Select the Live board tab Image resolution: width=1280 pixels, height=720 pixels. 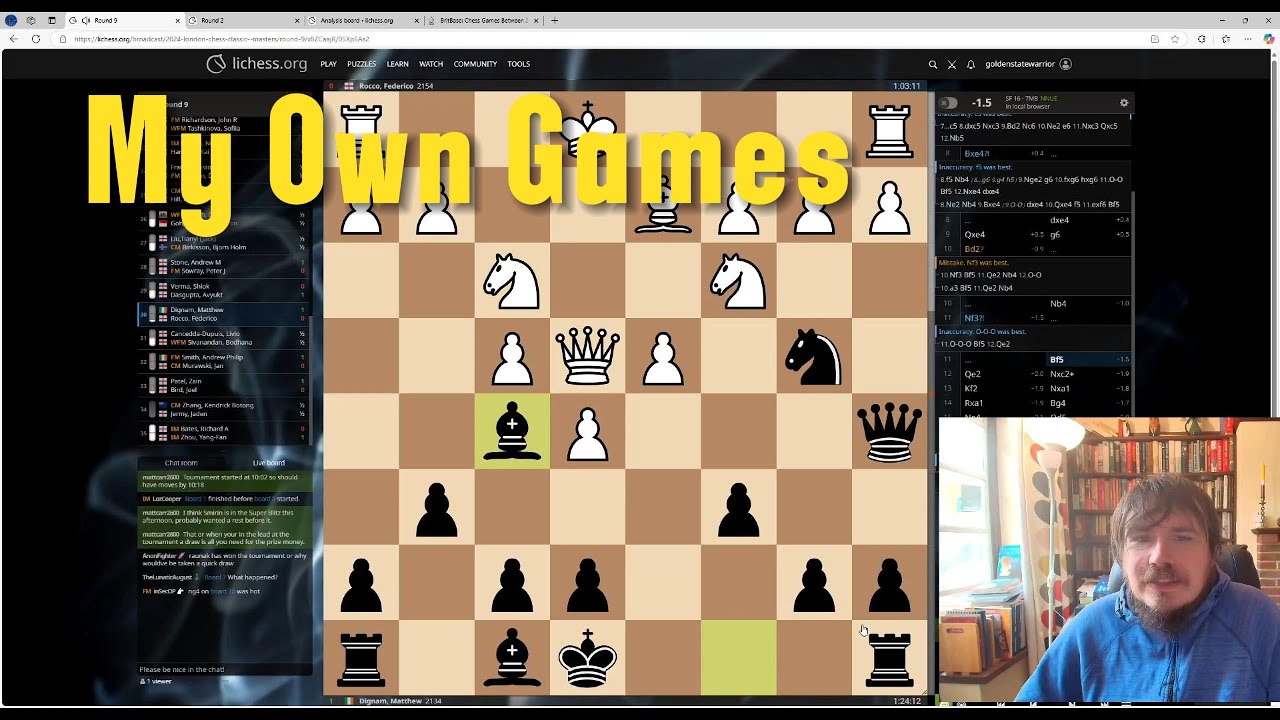pyautogui.click(x=268, y=463)
